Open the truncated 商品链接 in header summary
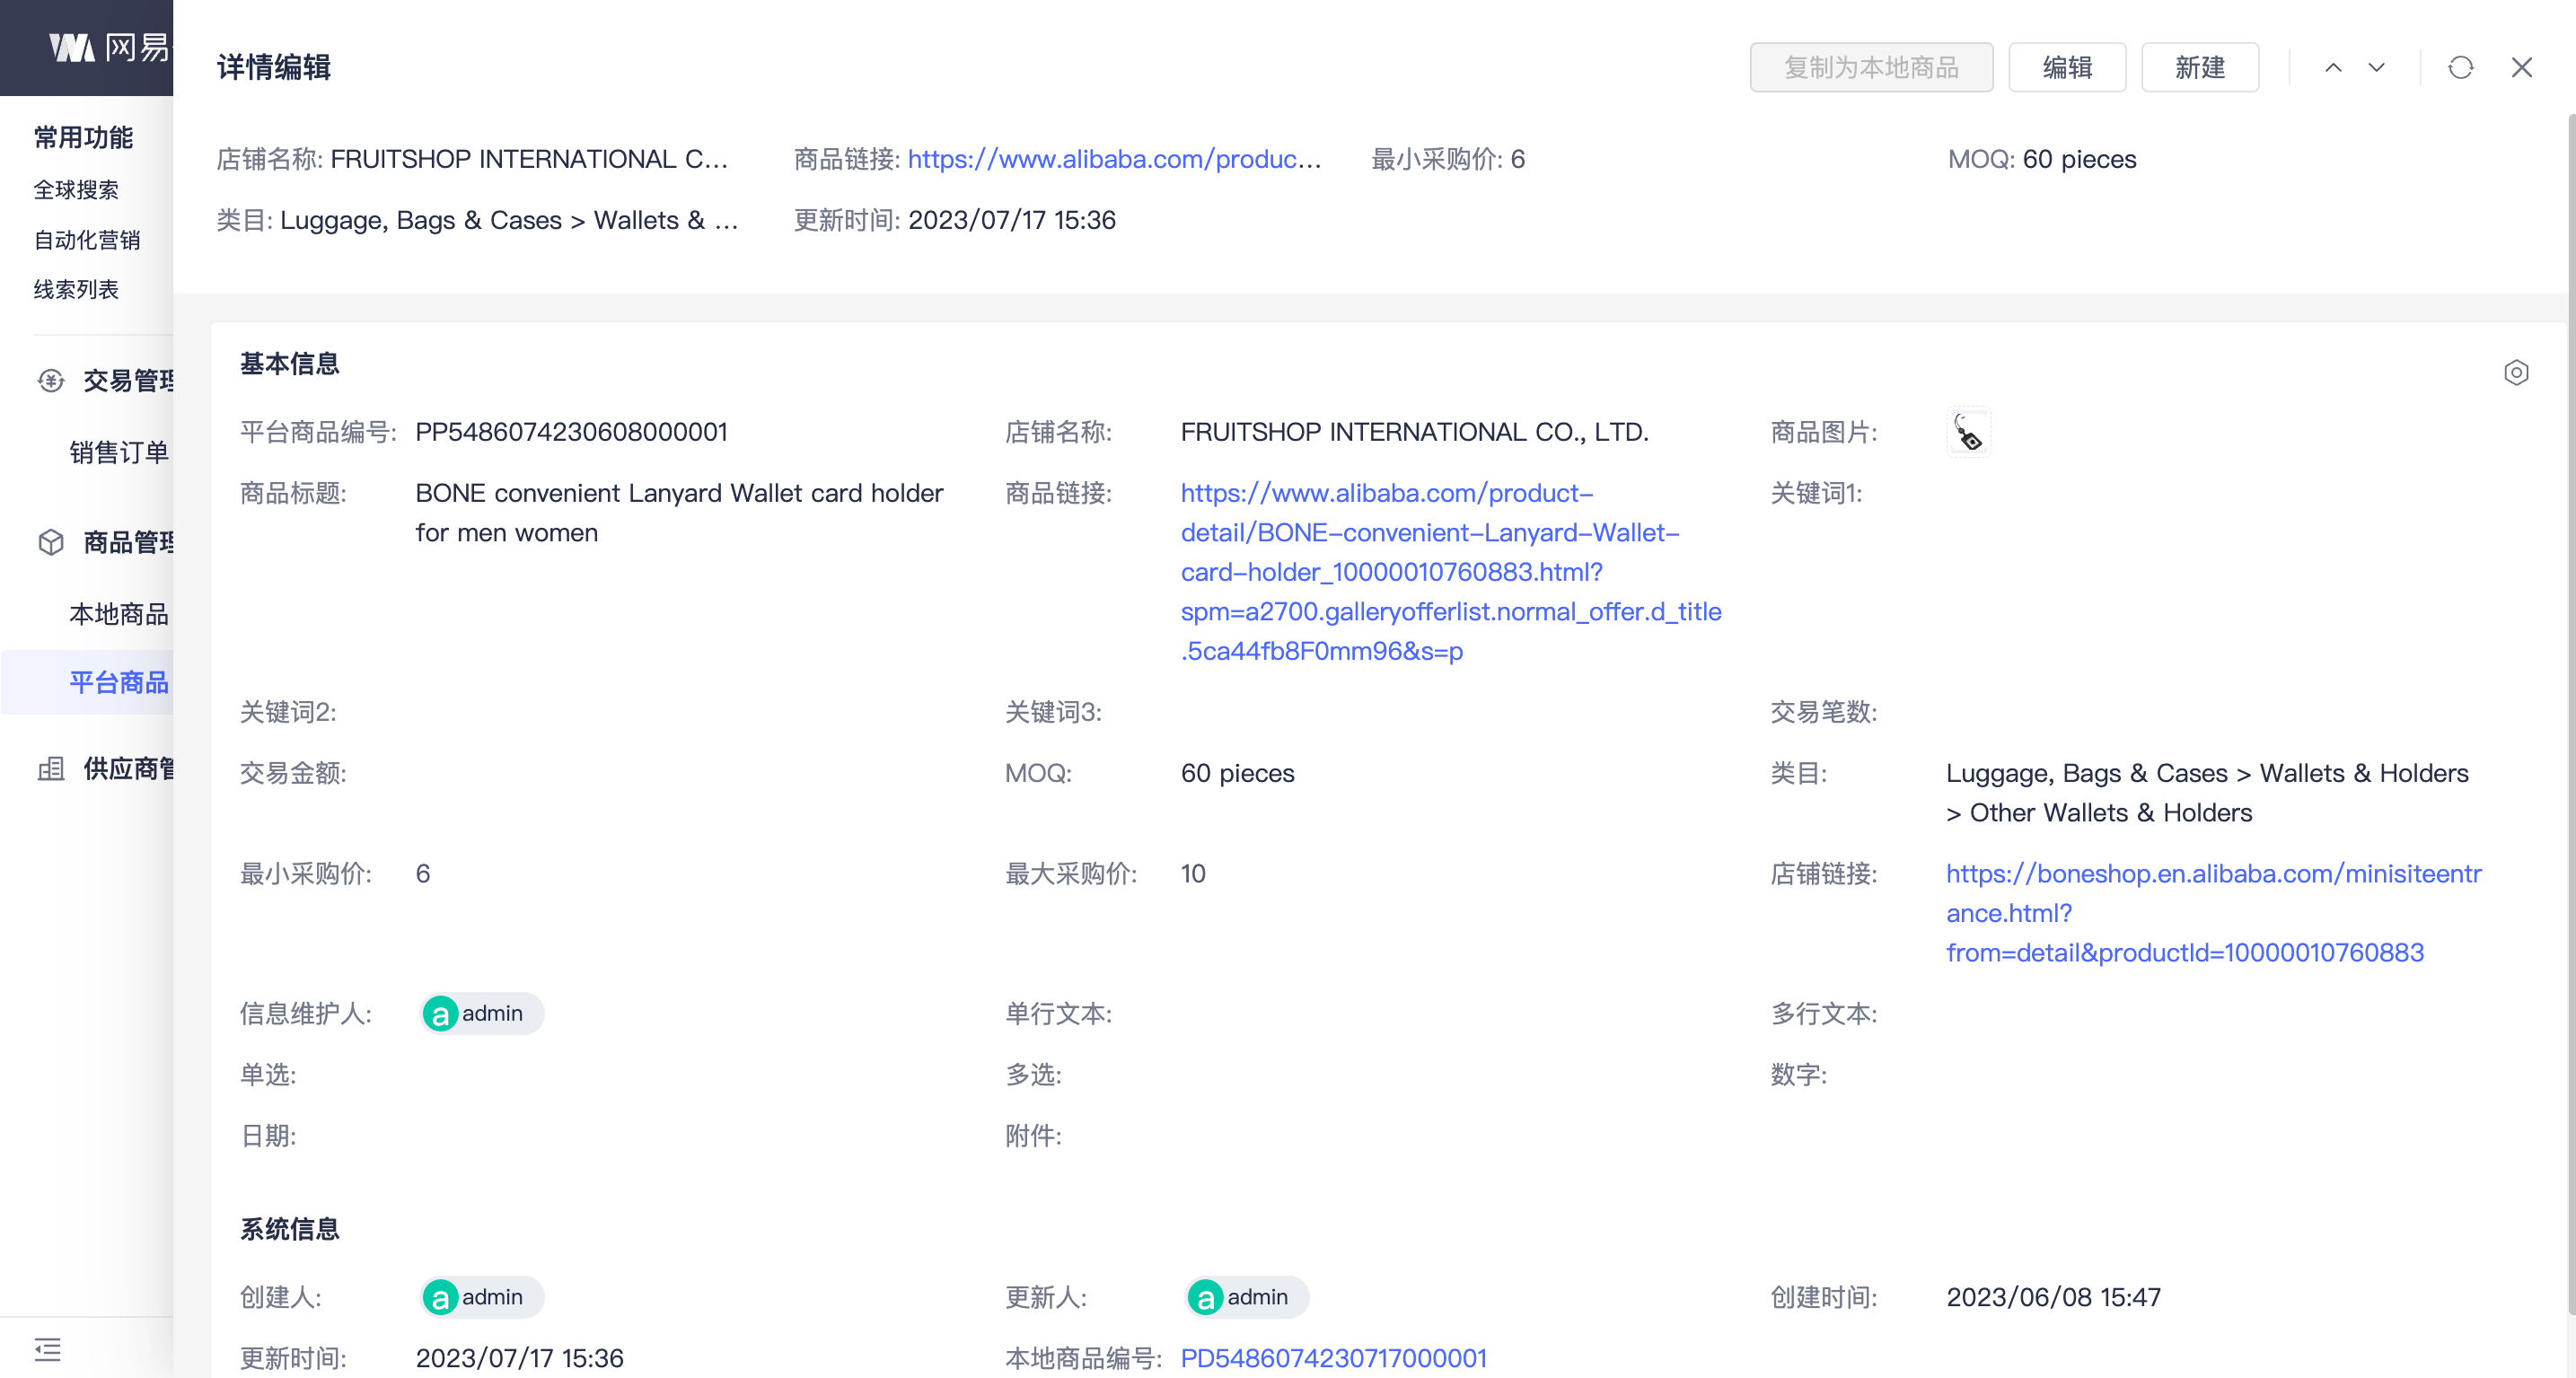 coord(1114,159)
